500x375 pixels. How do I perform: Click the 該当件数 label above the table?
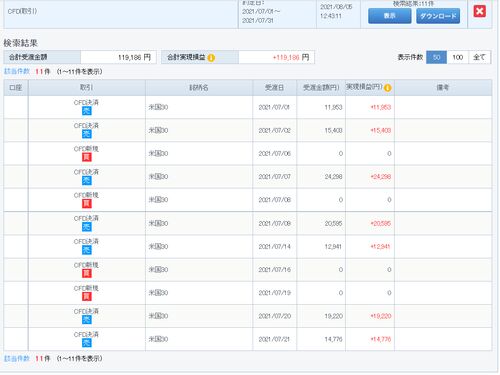point(17,71)
